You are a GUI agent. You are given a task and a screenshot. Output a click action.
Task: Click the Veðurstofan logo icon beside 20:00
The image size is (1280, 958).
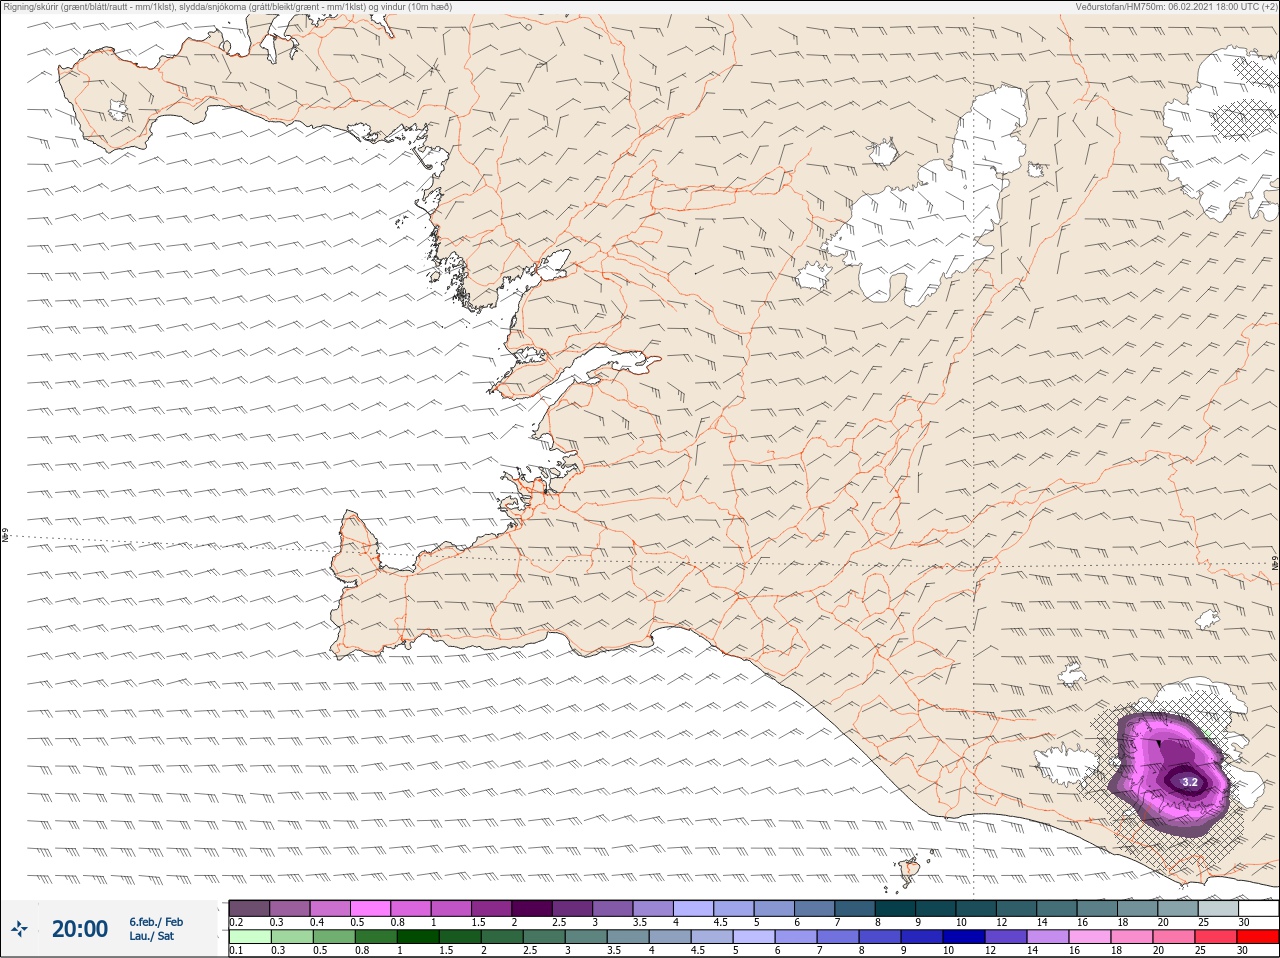pos(19,929)
